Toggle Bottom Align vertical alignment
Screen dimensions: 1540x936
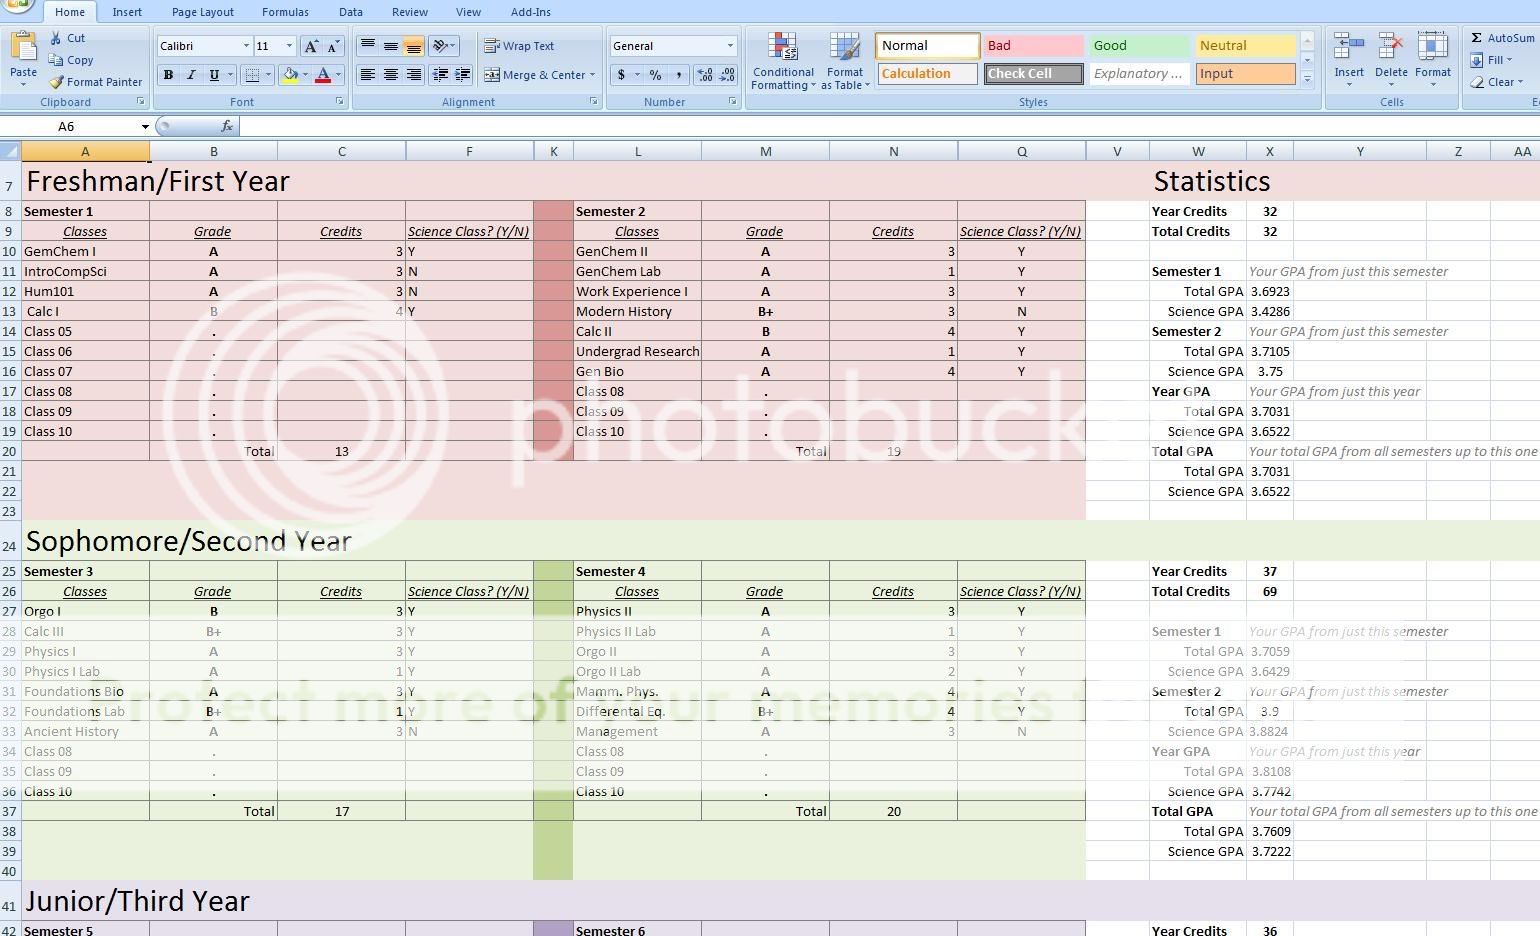pyautogui.click(x=413, y=46)
